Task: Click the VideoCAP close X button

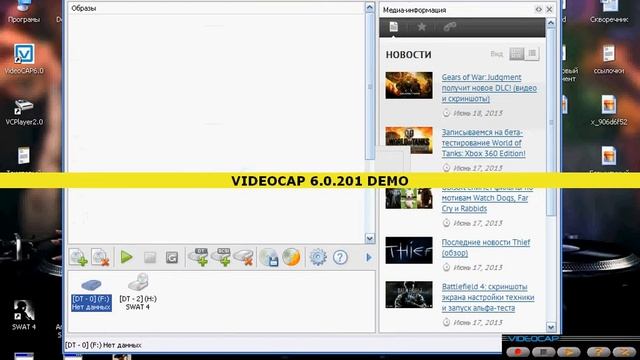Action: [x=624, y=351]
